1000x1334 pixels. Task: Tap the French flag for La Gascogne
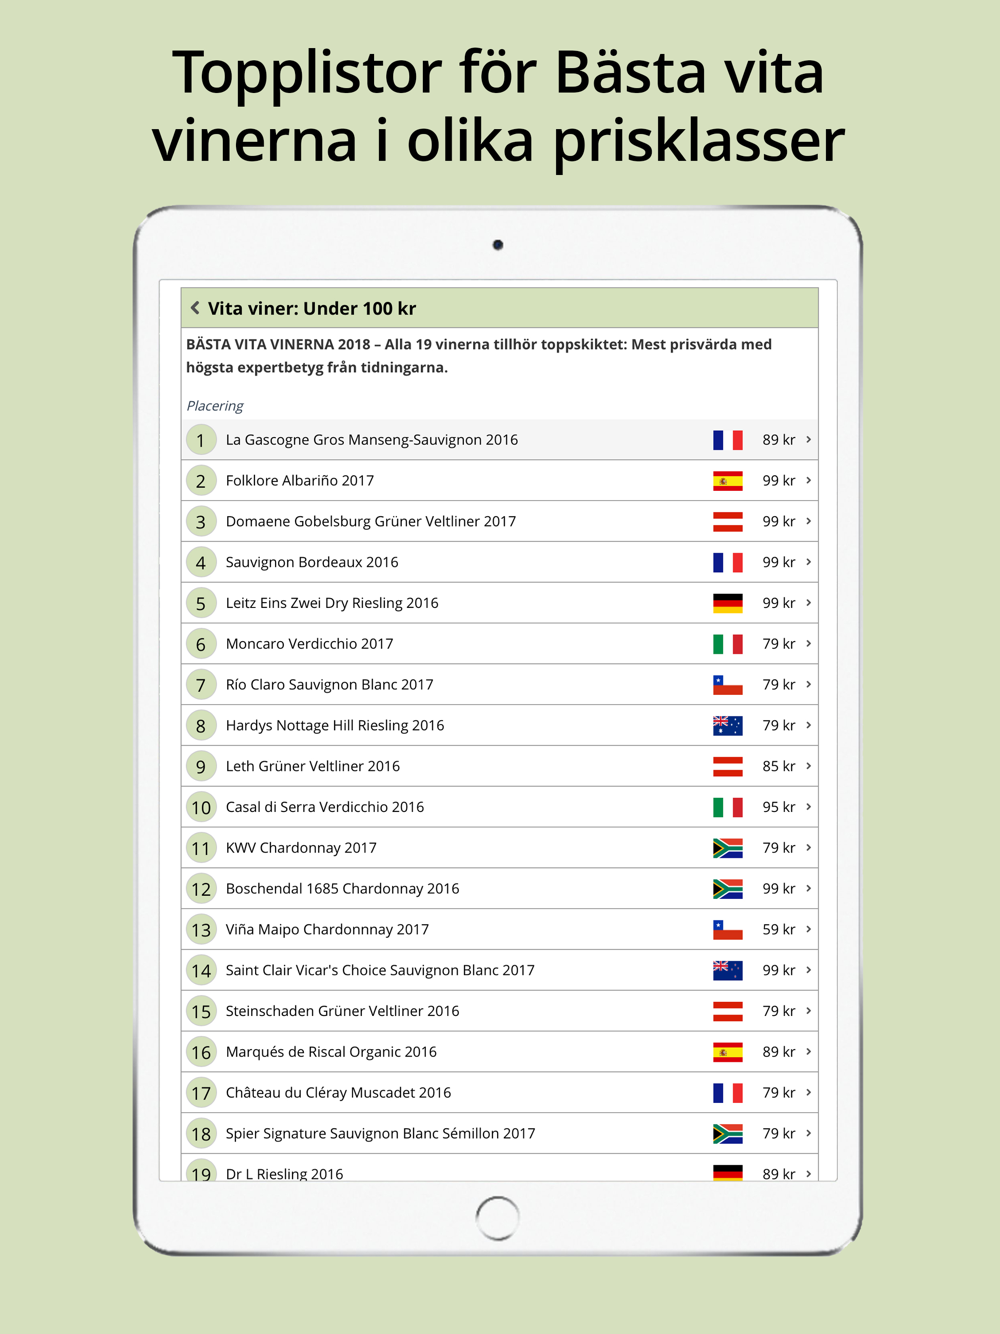[x=728, y=440]
